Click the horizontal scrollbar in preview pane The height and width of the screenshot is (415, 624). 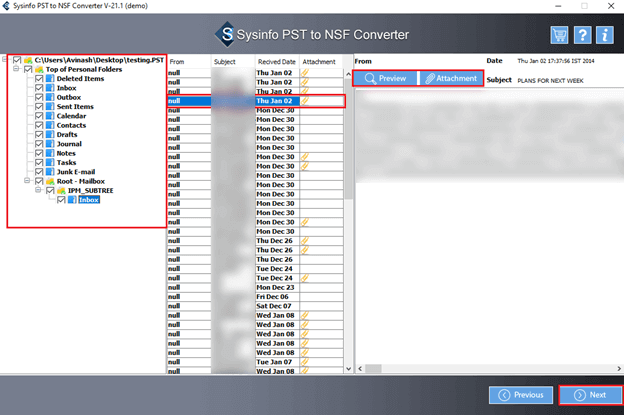click(x=489, y=368)
